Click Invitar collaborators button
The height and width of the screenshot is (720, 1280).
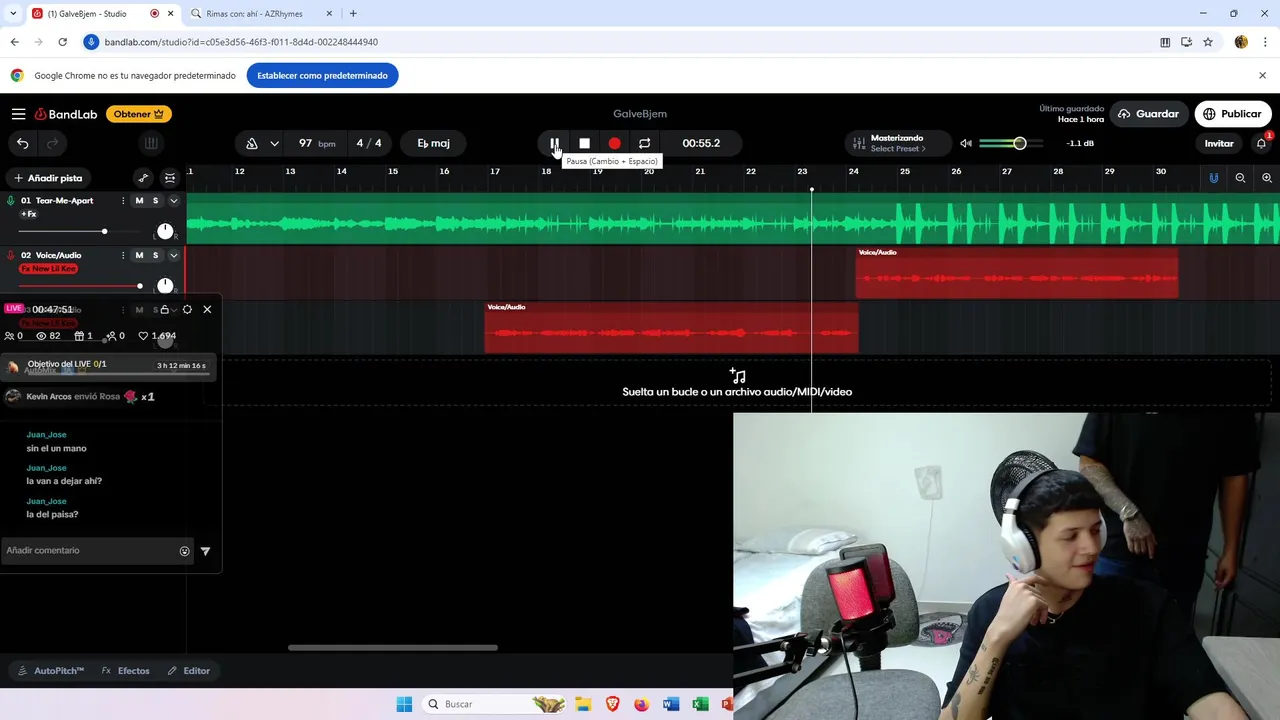(x=1219, y=143)
